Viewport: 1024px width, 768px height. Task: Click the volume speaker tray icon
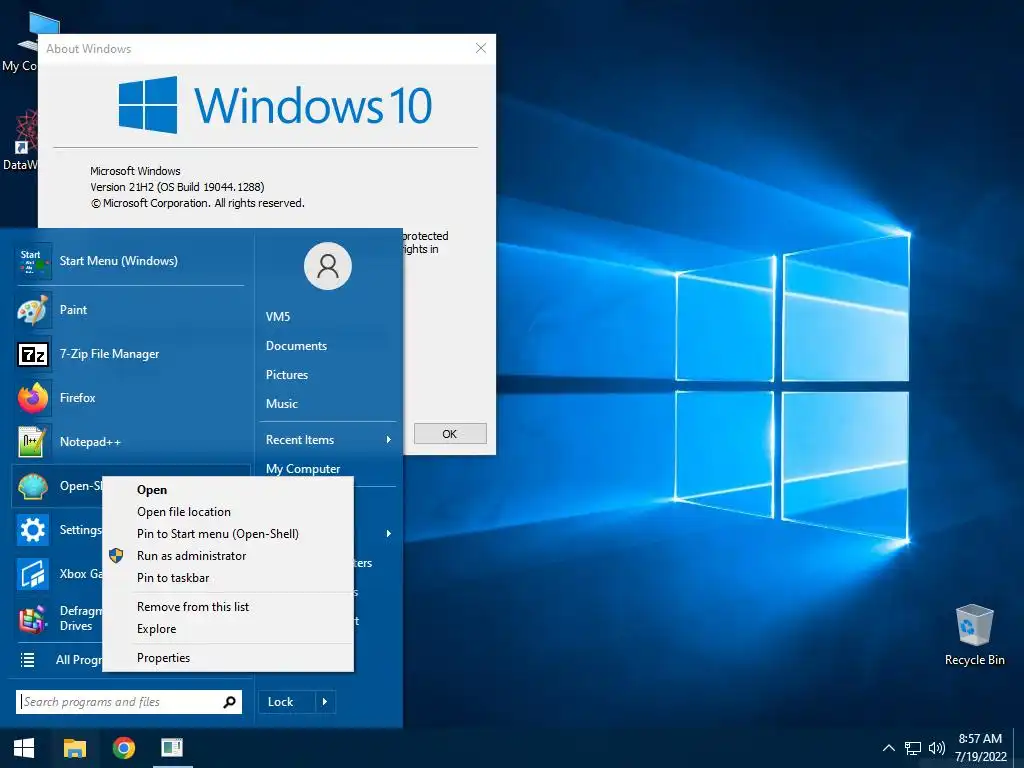(x=936, y=748)
